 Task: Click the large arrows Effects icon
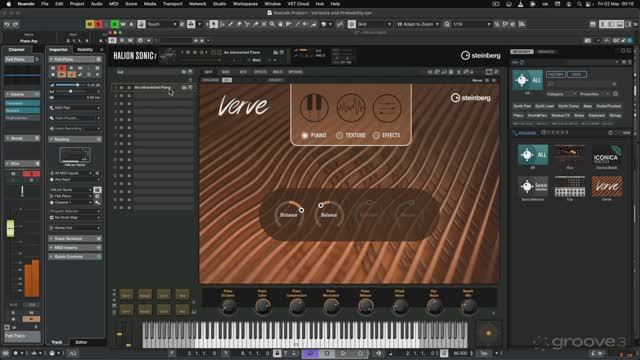387,107
